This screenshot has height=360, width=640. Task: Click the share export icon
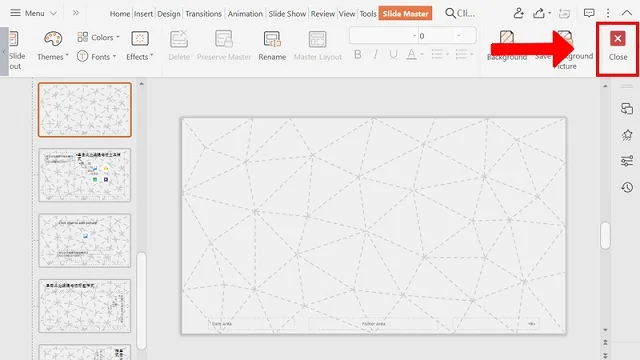click(x=539, y=13)
